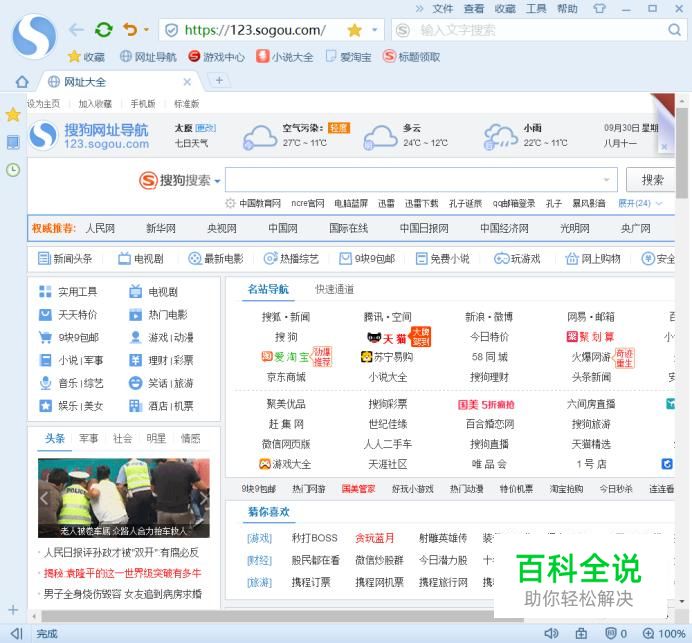The height and width of the screenshot is (643, 692).
Task: Open the 工具 menu
Action: point(536,9)
